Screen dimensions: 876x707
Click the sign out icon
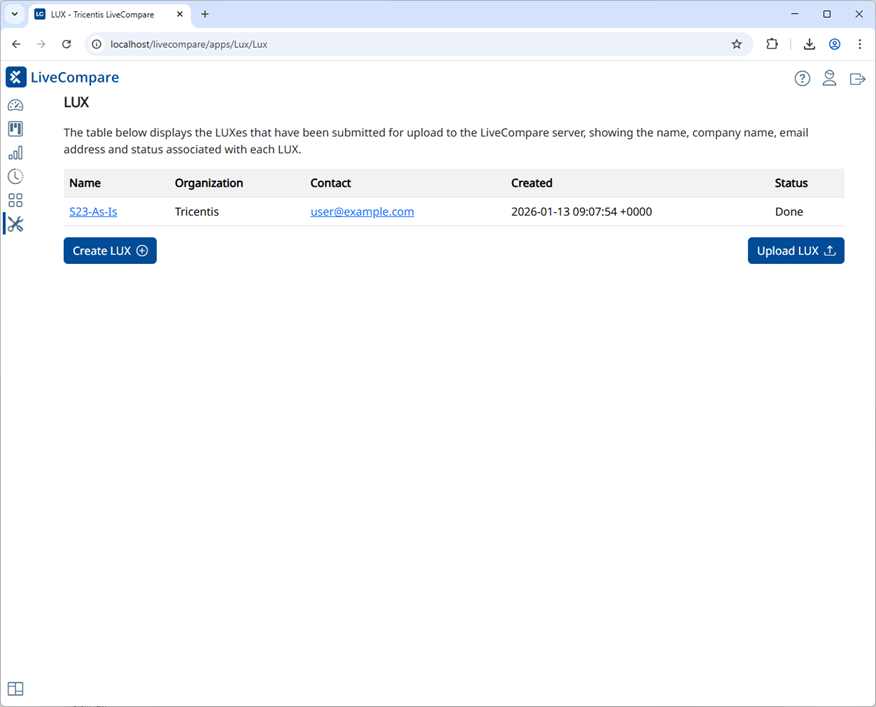click(858, 79)
